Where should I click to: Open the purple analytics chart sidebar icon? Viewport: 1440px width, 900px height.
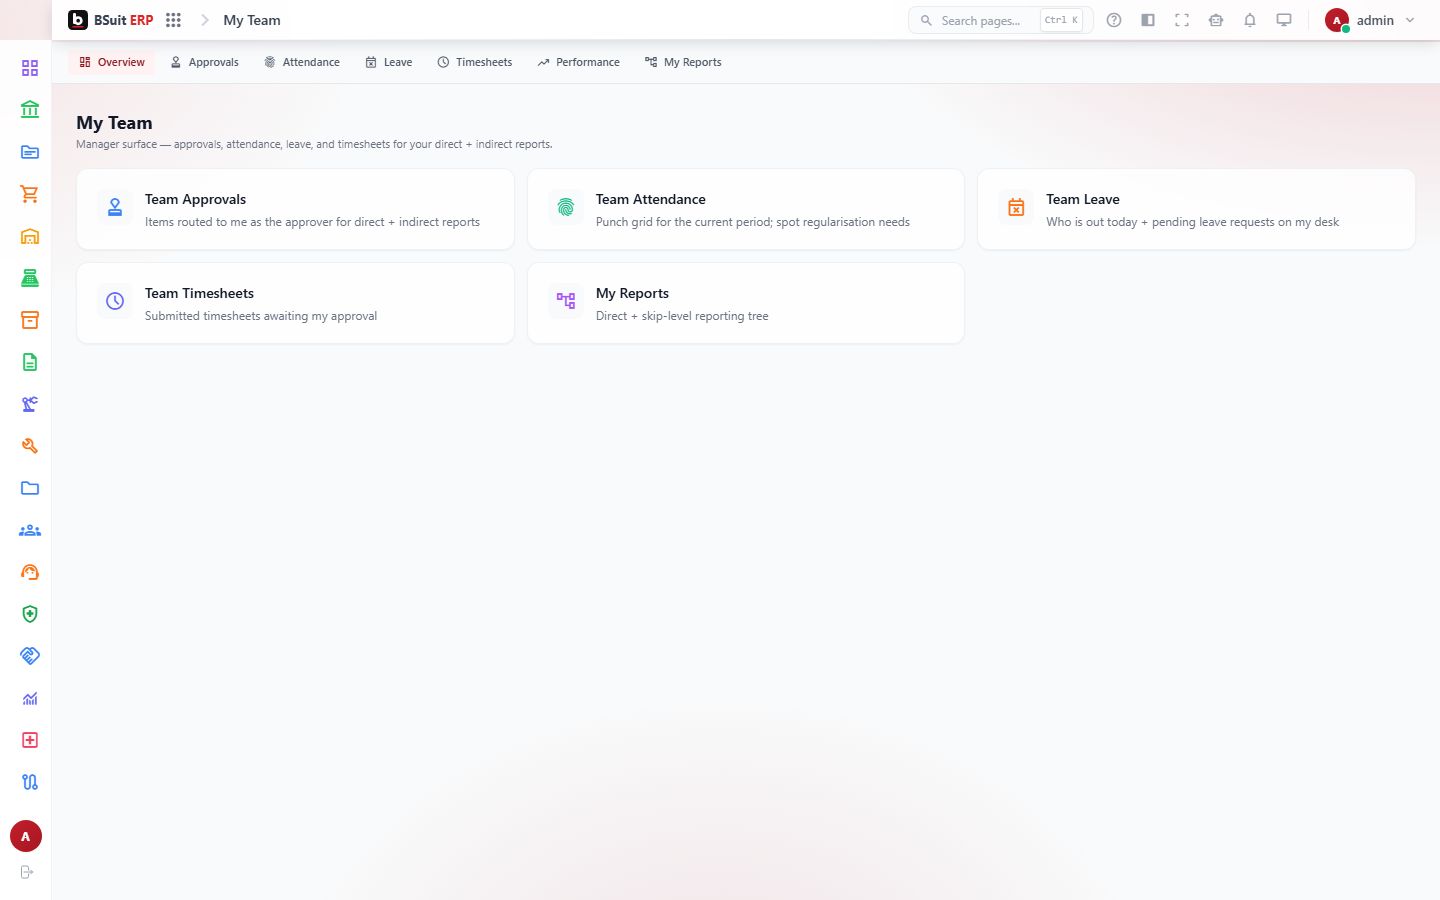pyautogui.click(x=30, y=698)
